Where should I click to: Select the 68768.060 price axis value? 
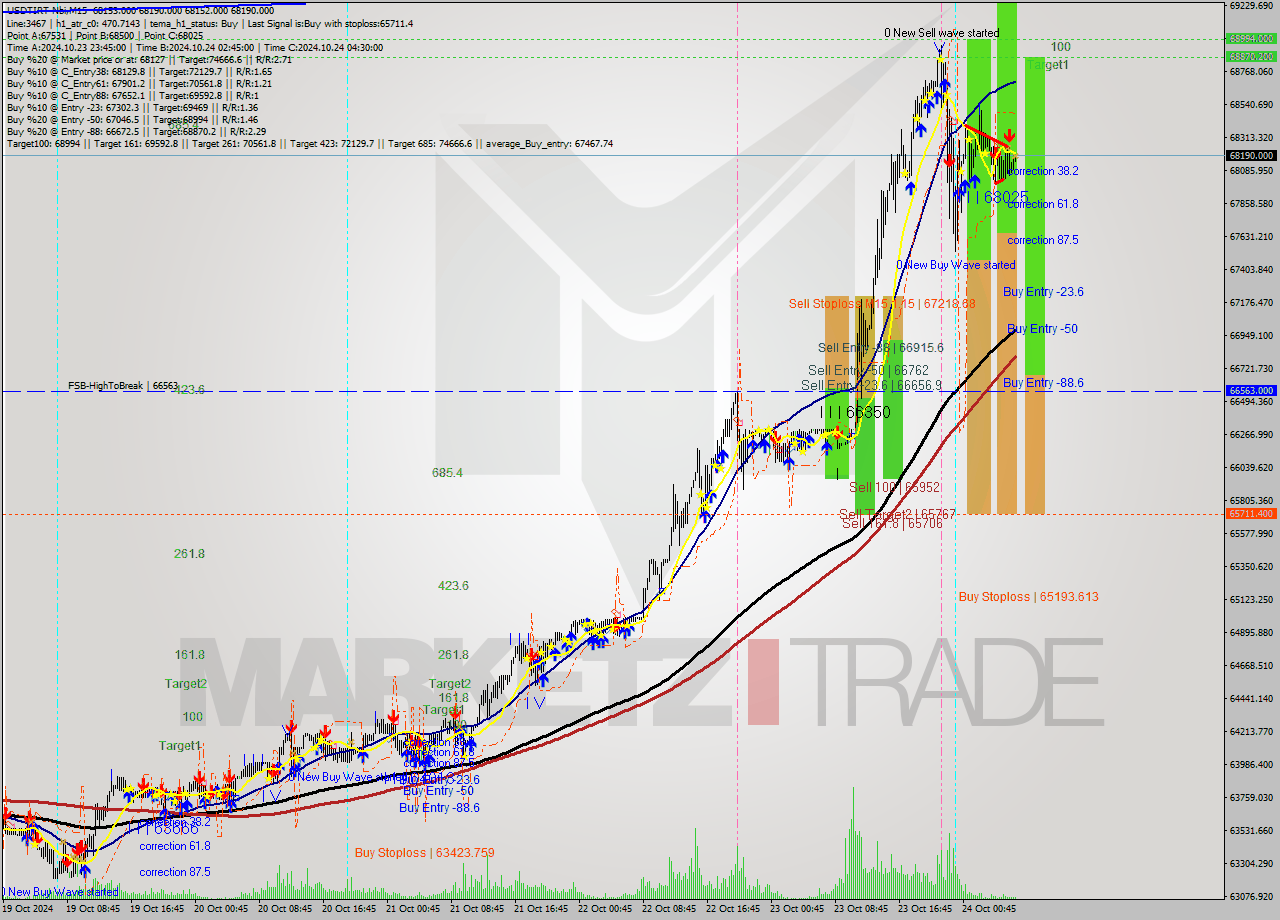click(x=1251, y=71)
